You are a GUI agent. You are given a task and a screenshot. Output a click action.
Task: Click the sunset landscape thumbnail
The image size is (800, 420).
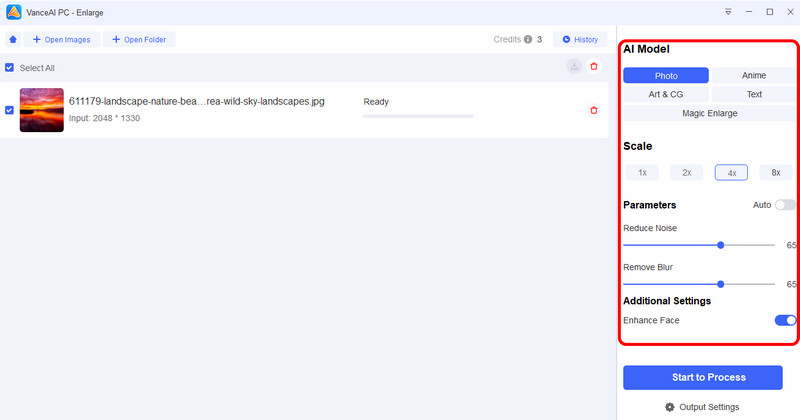41,110
